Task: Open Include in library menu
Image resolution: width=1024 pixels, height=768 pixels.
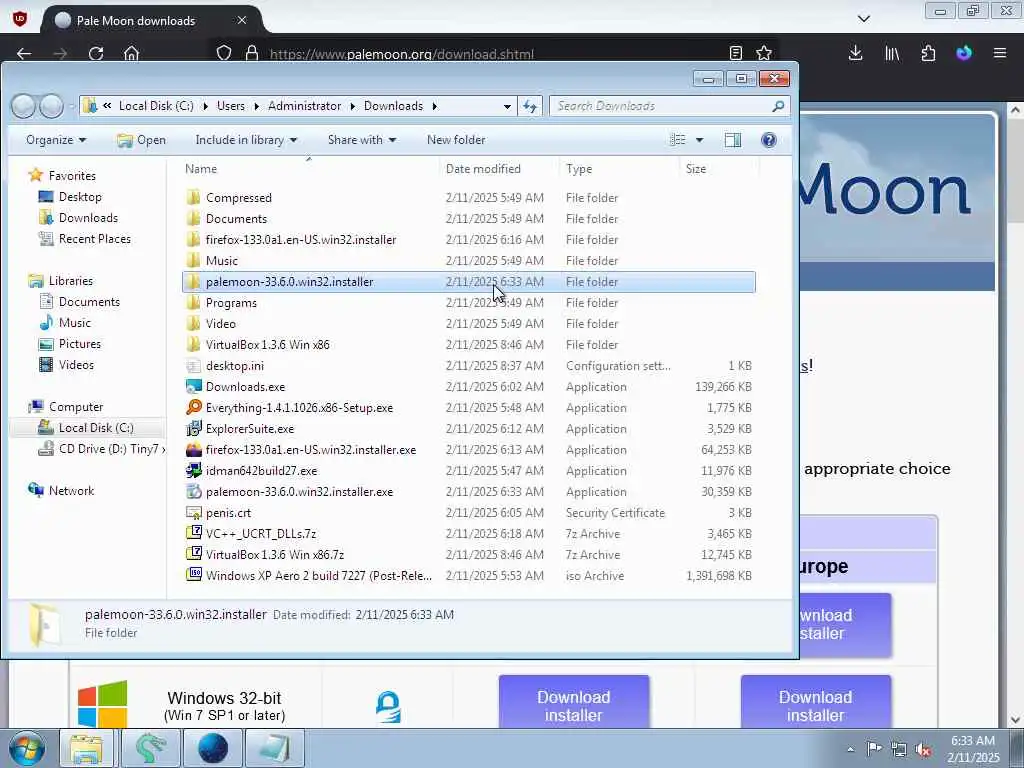Action: pyautogui.click(x=246, y=140)
